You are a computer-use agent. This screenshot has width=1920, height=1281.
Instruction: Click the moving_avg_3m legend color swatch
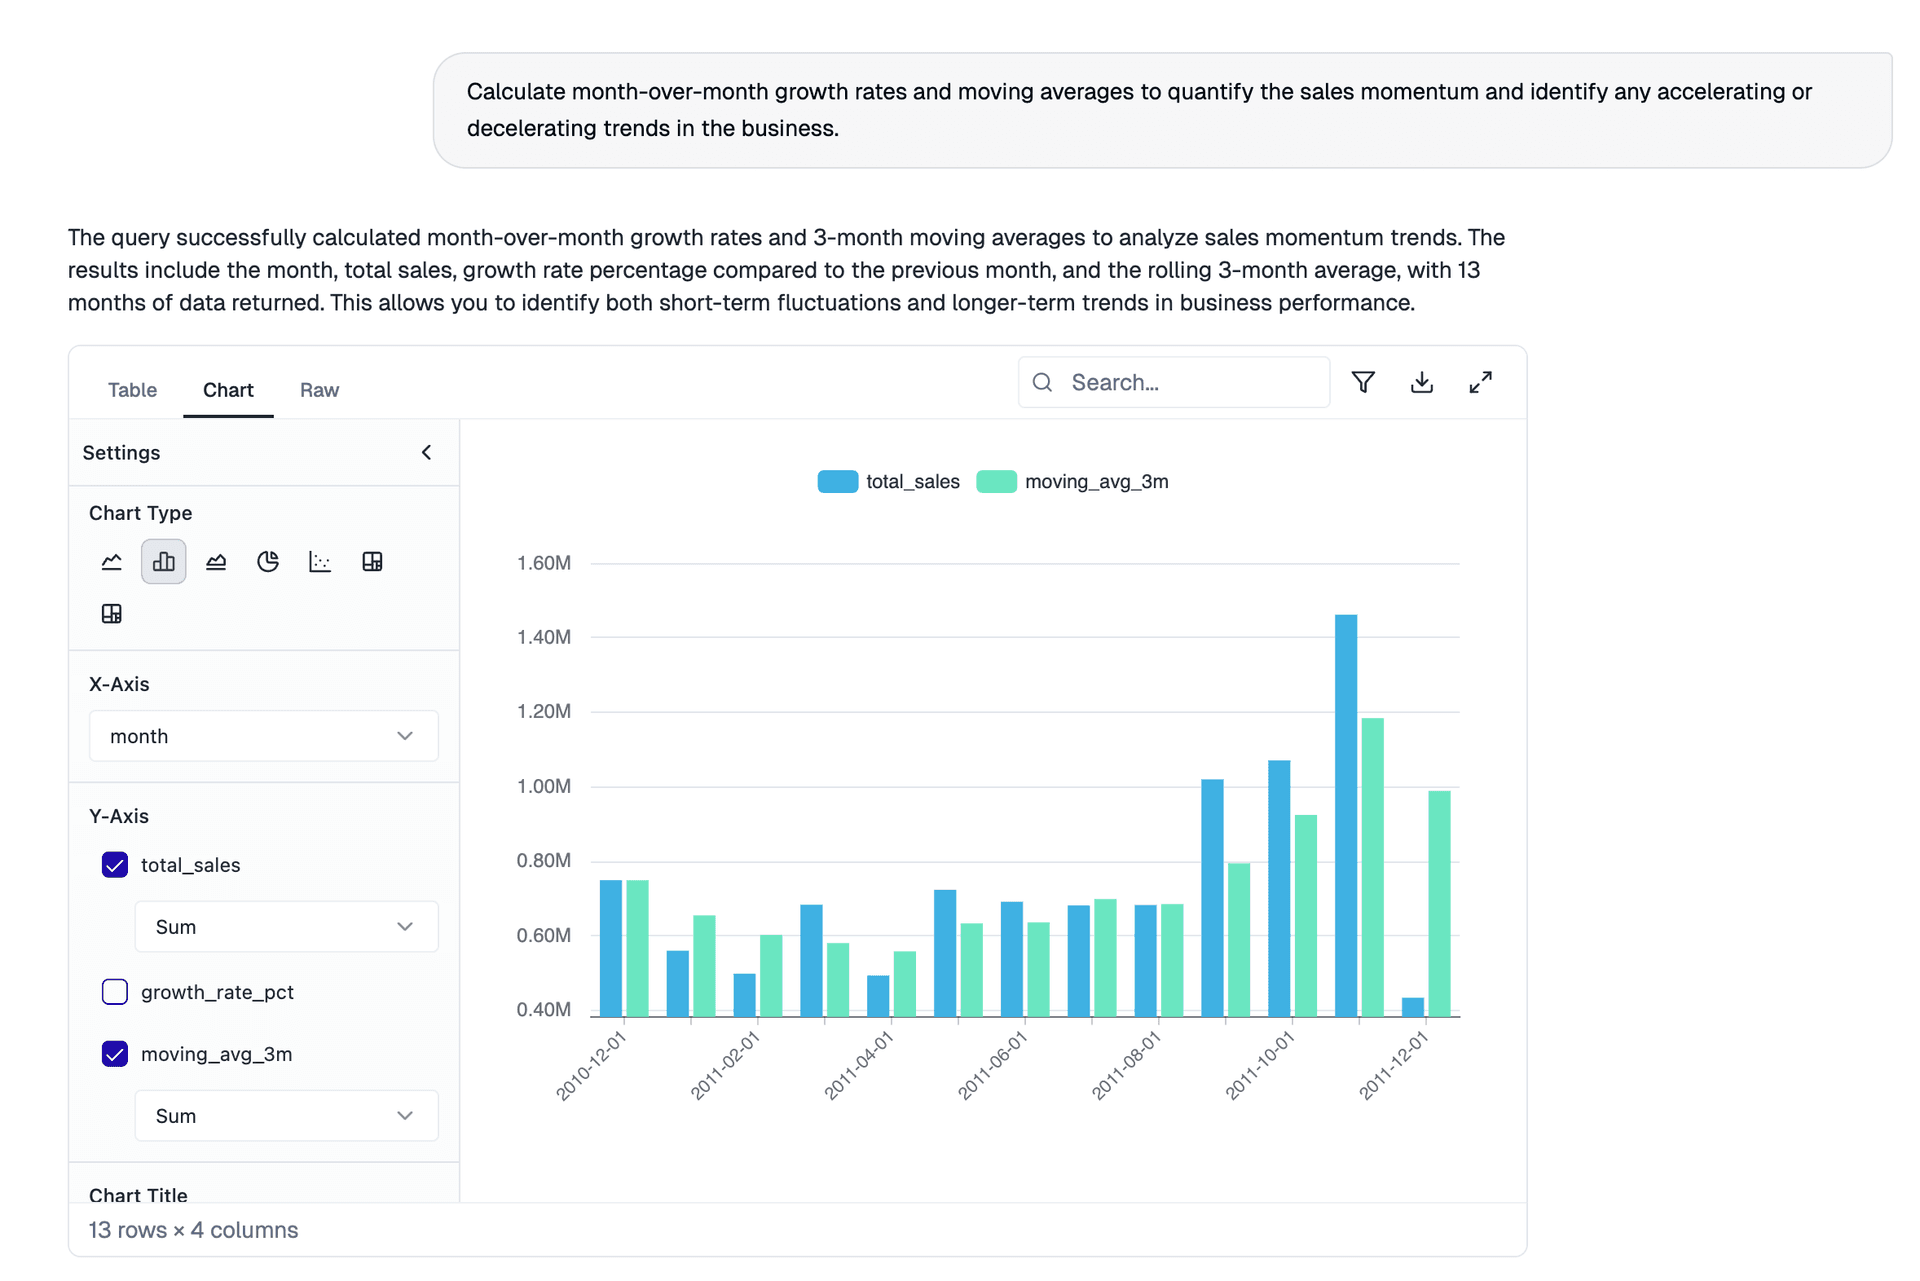(997, 481)
